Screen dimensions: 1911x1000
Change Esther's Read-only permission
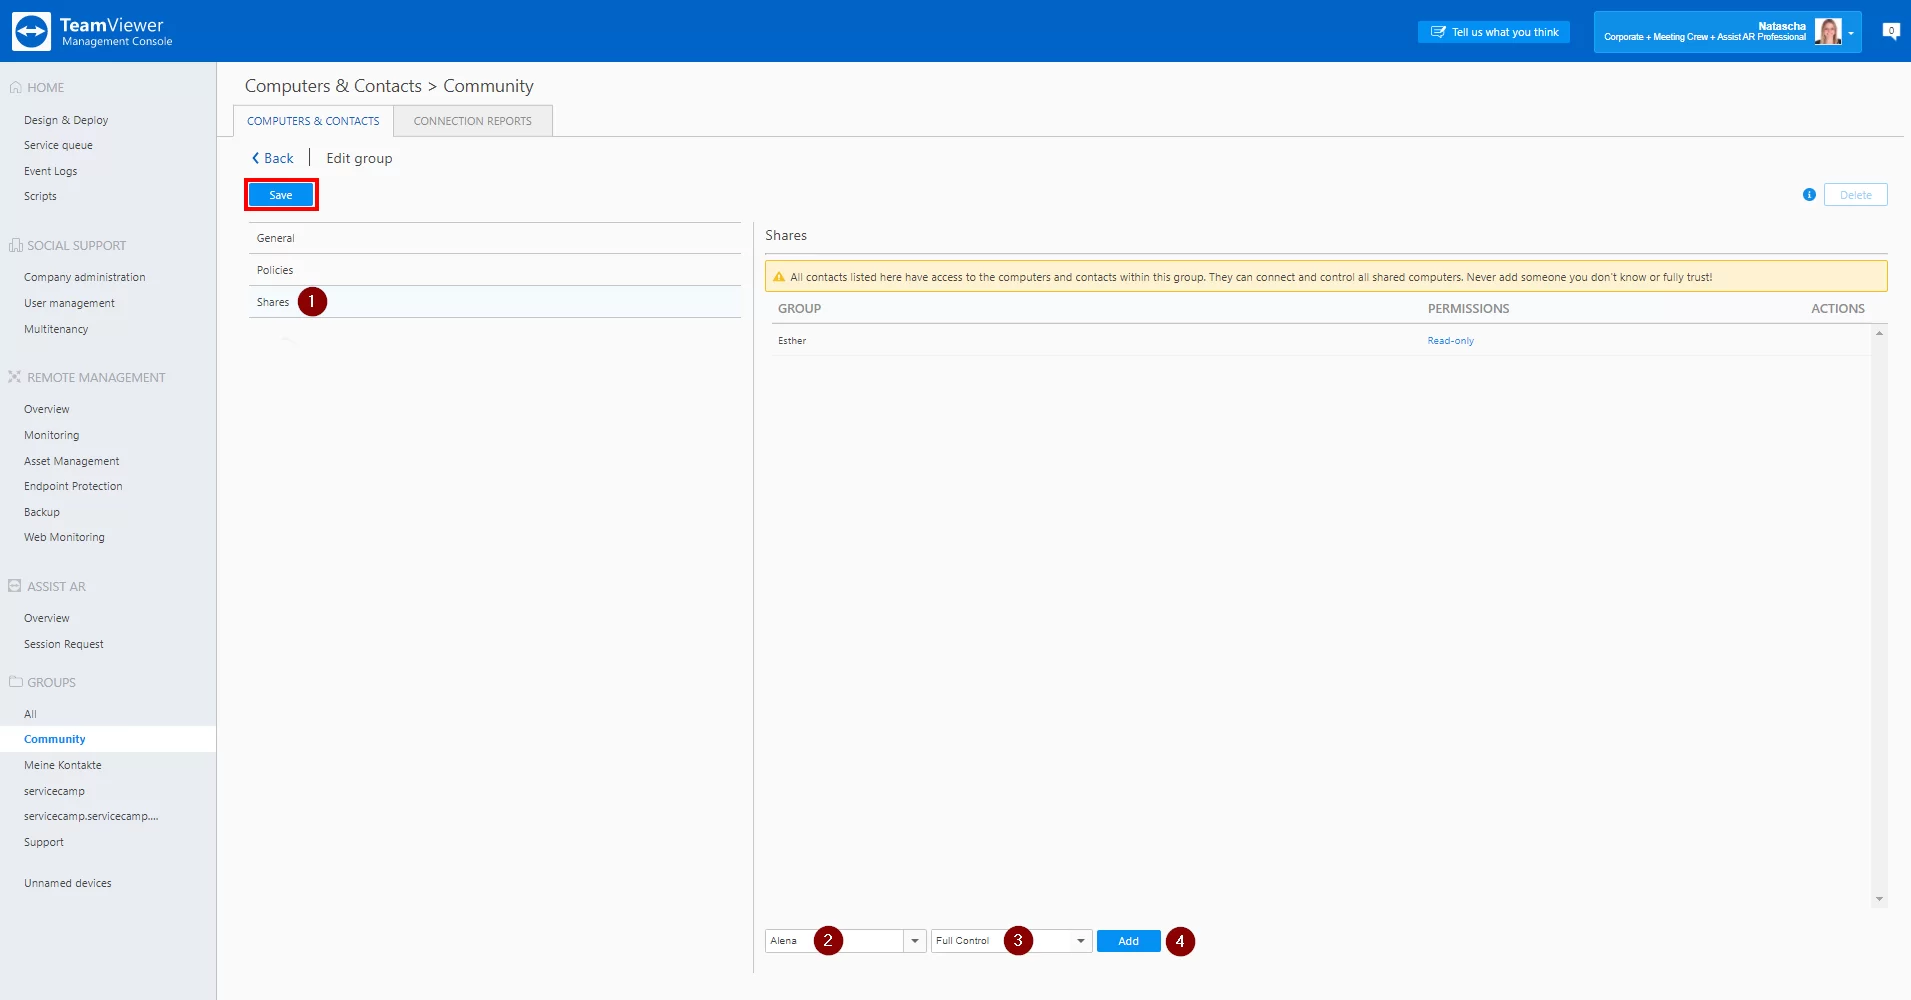point(1450,341)
